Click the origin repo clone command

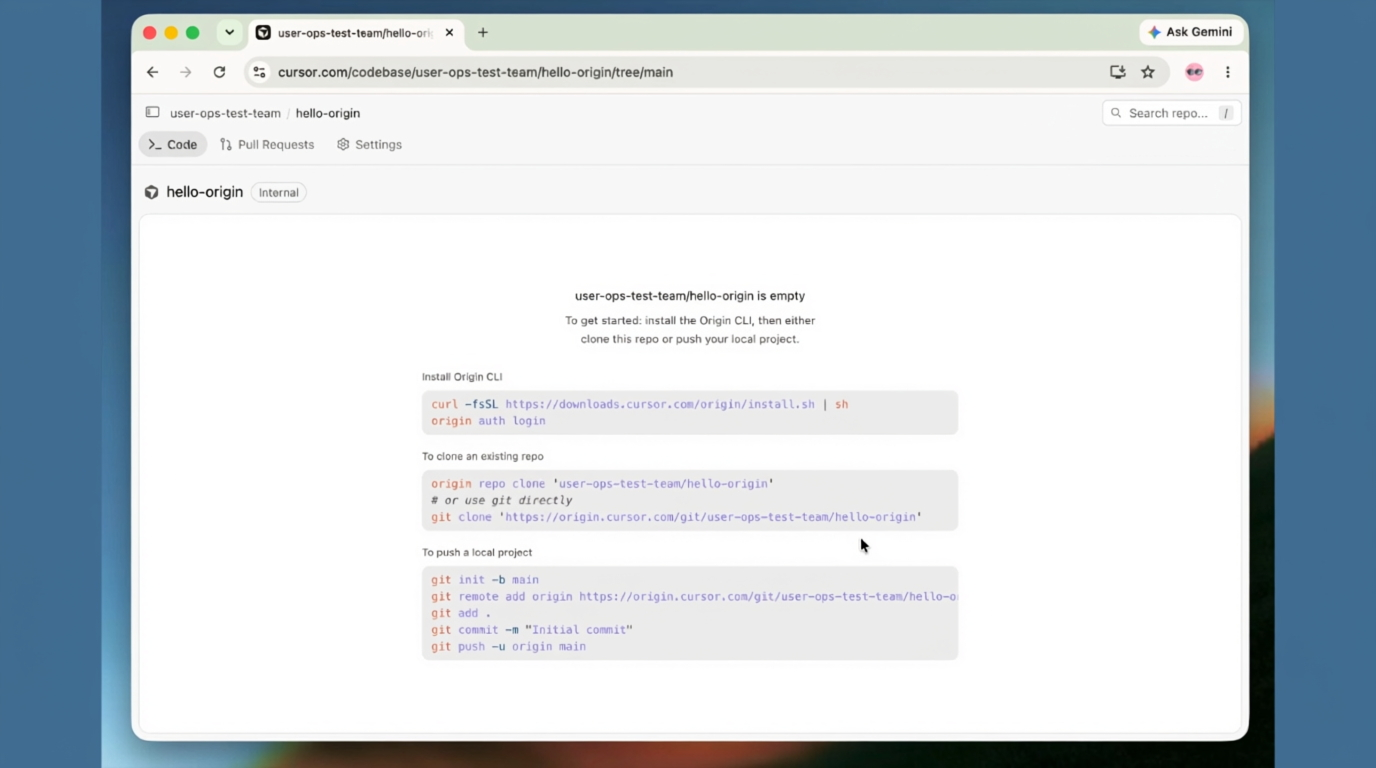point(603,483)
